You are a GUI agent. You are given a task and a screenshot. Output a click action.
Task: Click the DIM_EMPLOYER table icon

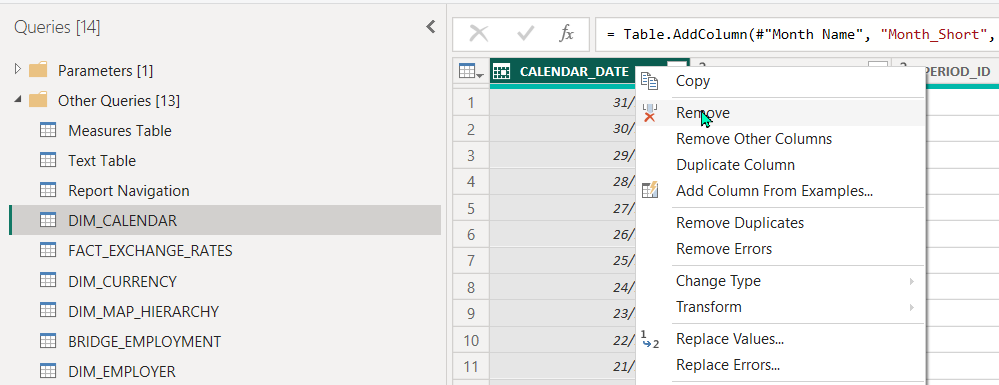pos(48,371)
